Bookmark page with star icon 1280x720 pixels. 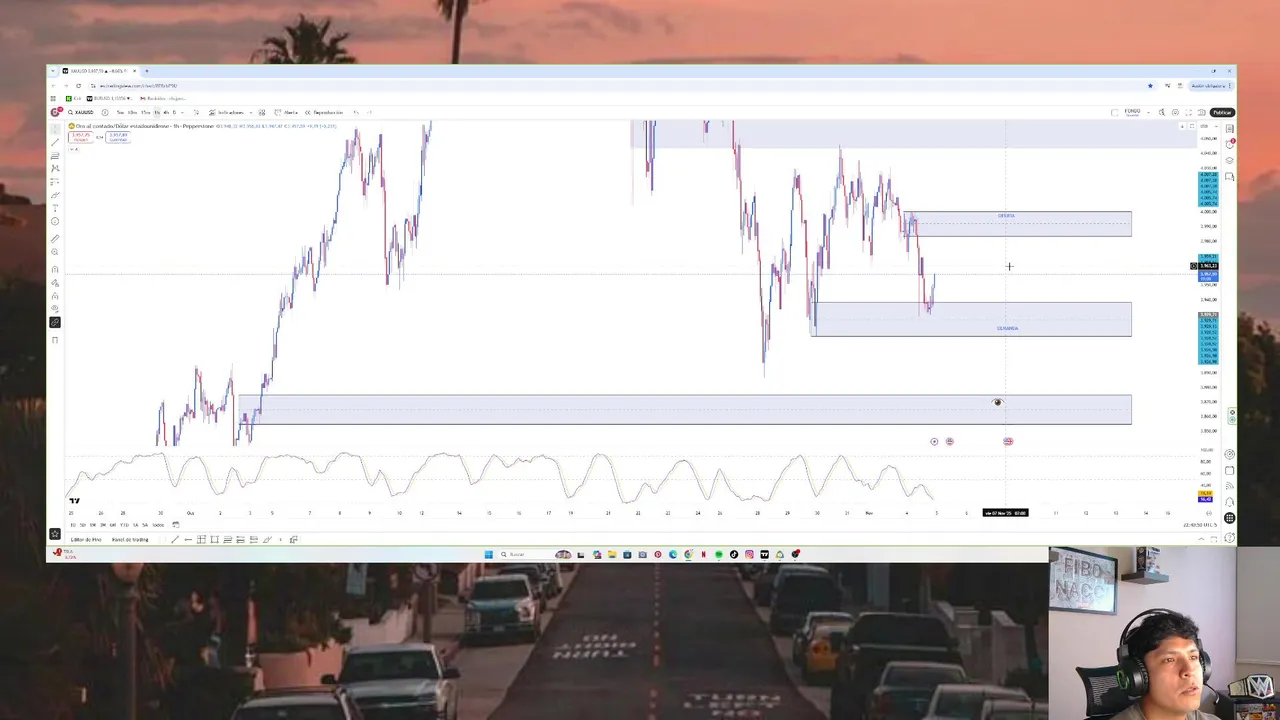click(x=1150, y=86)
